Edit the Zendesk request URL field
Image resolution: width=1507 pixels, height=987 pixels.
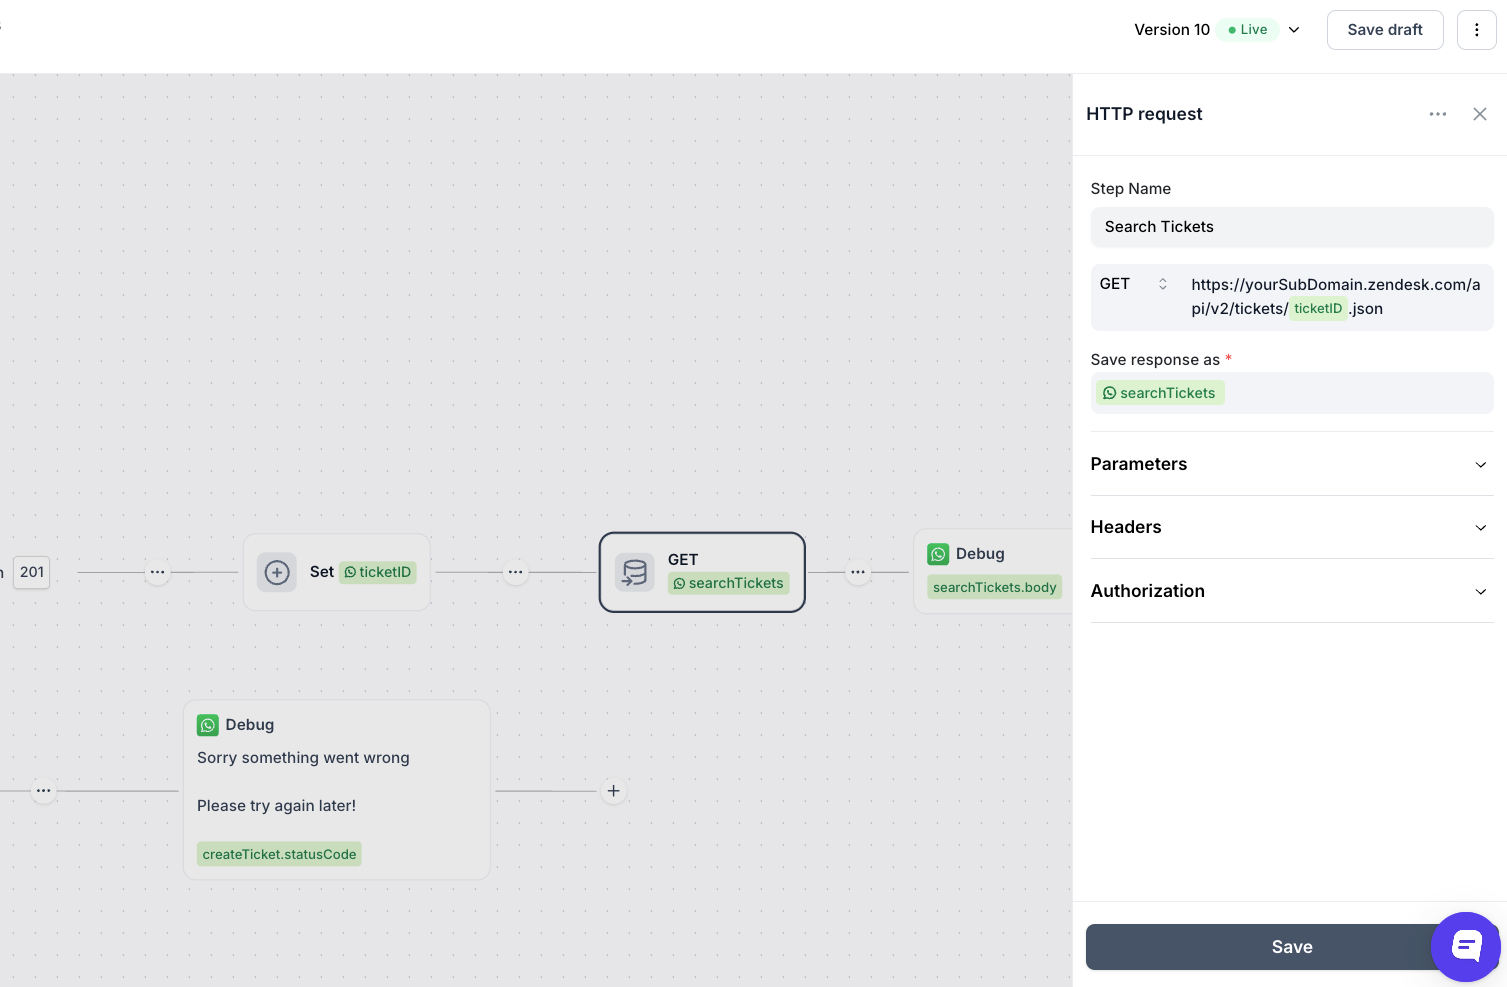pyautogui.click(x=1336, y=297)
